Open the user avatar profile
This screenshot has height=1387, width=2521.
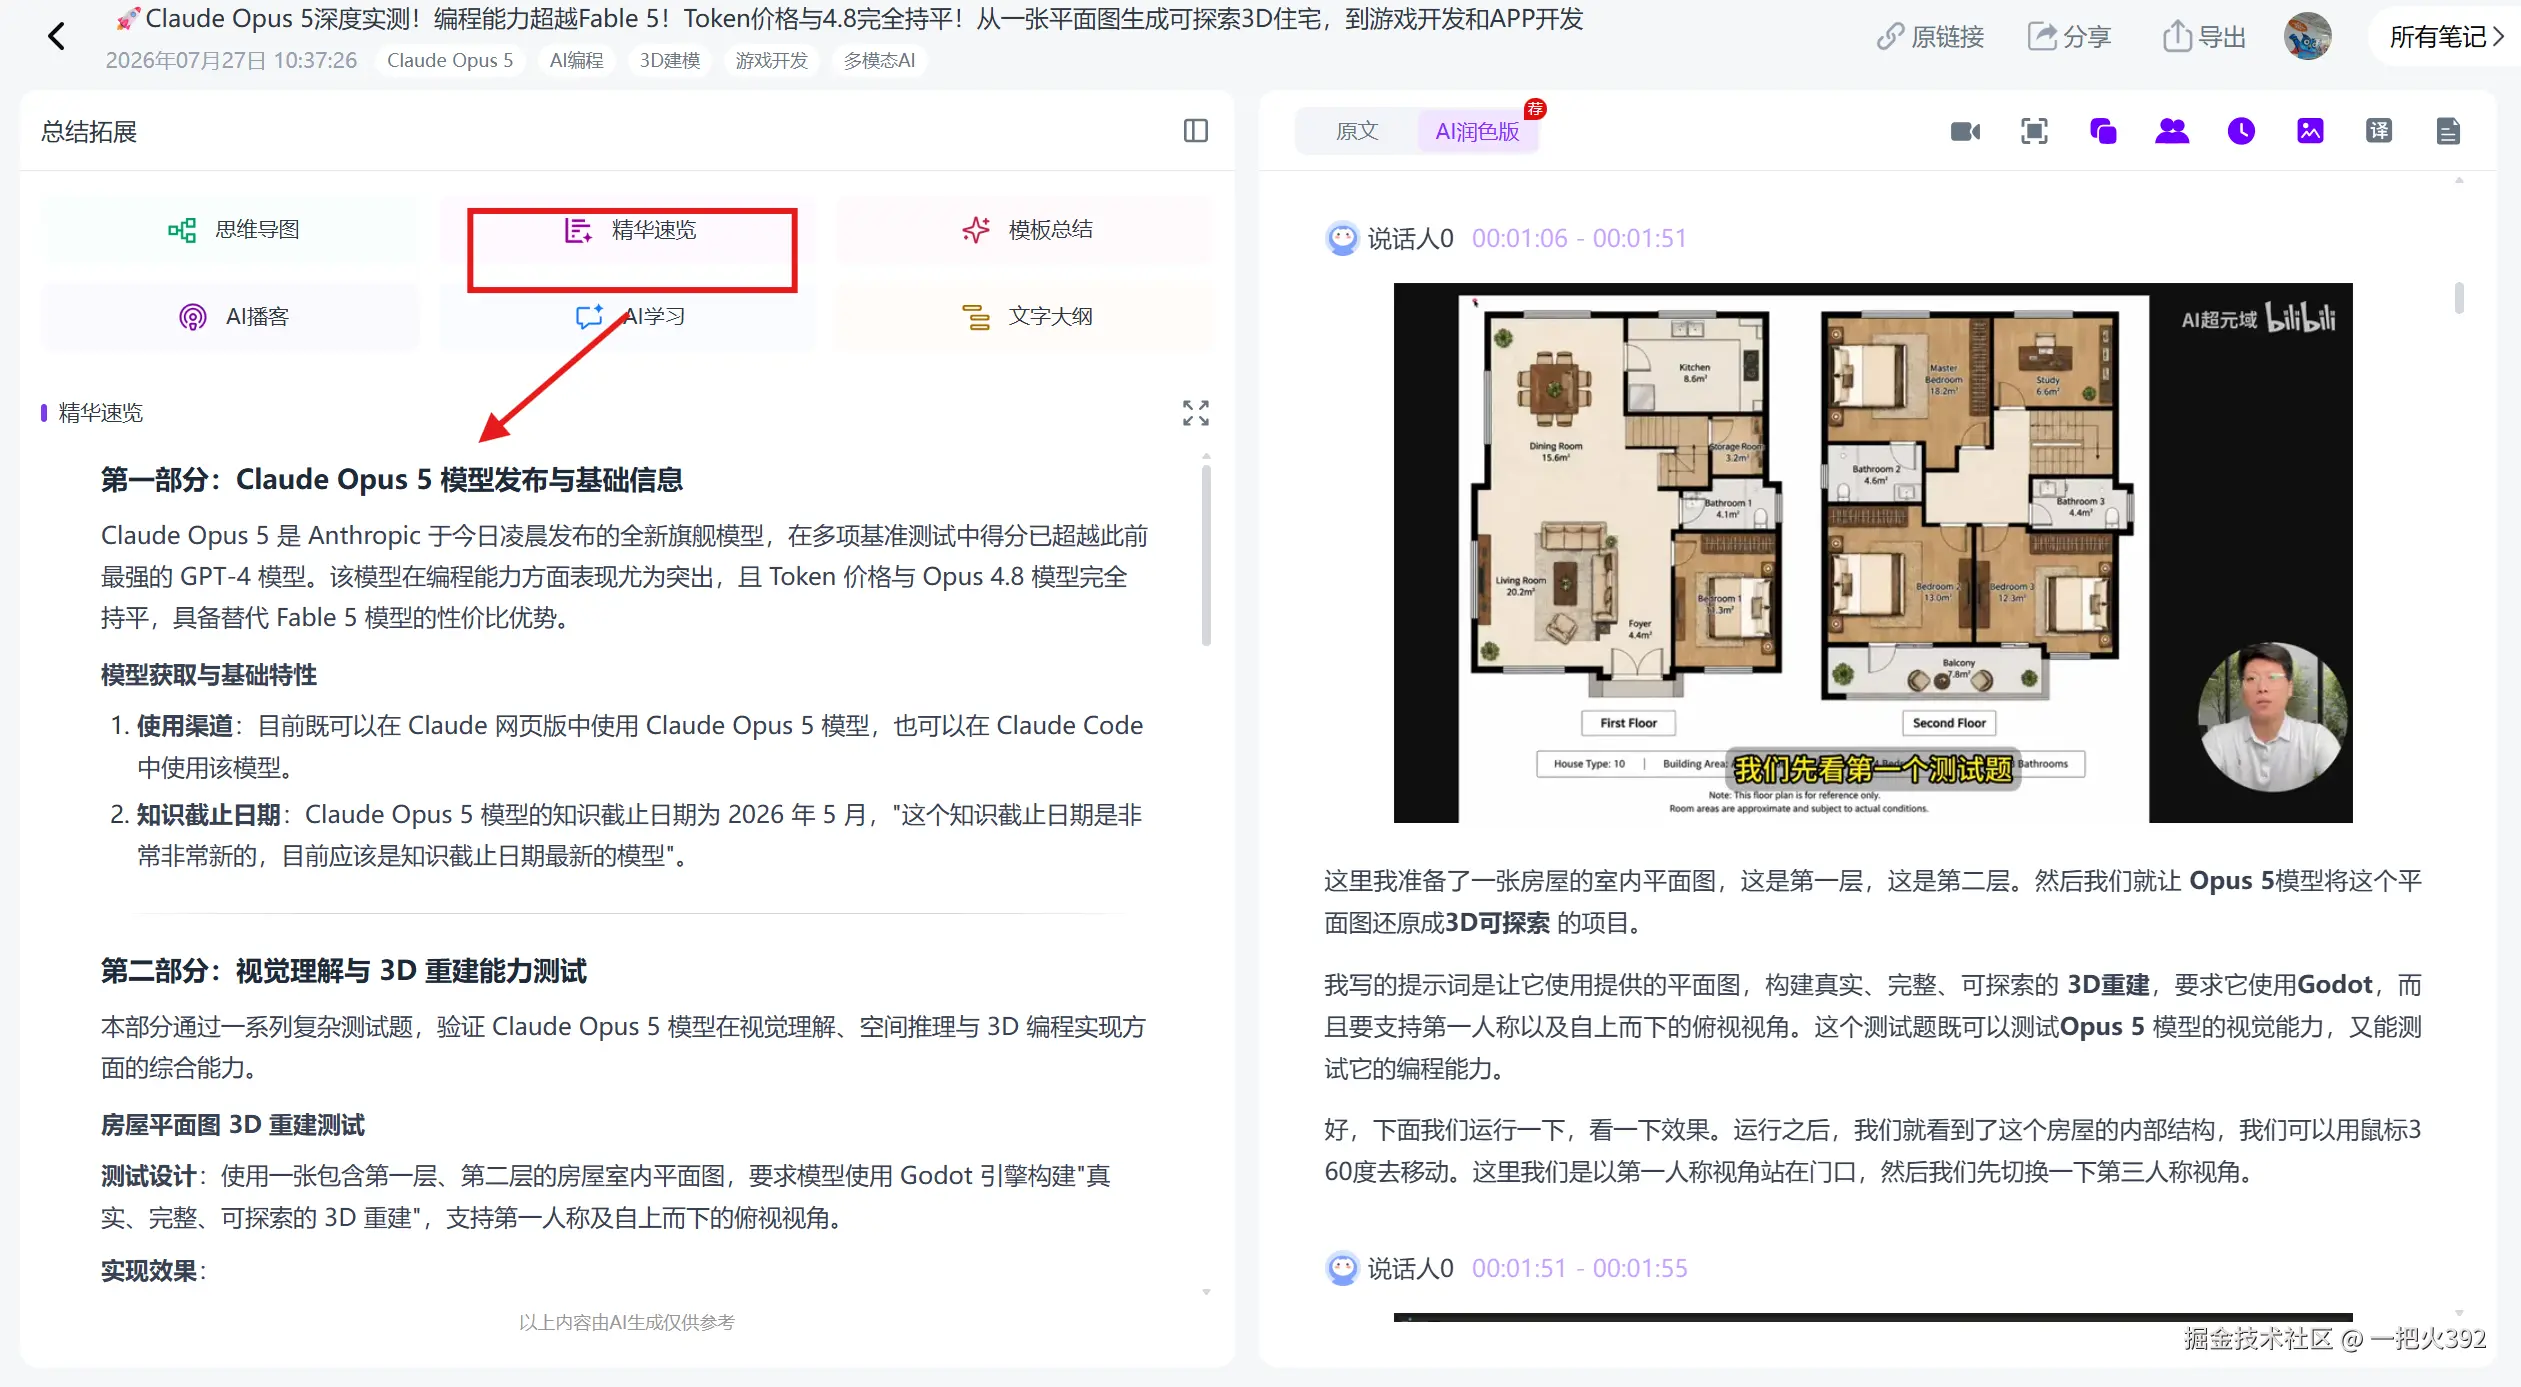[2307, 37]
